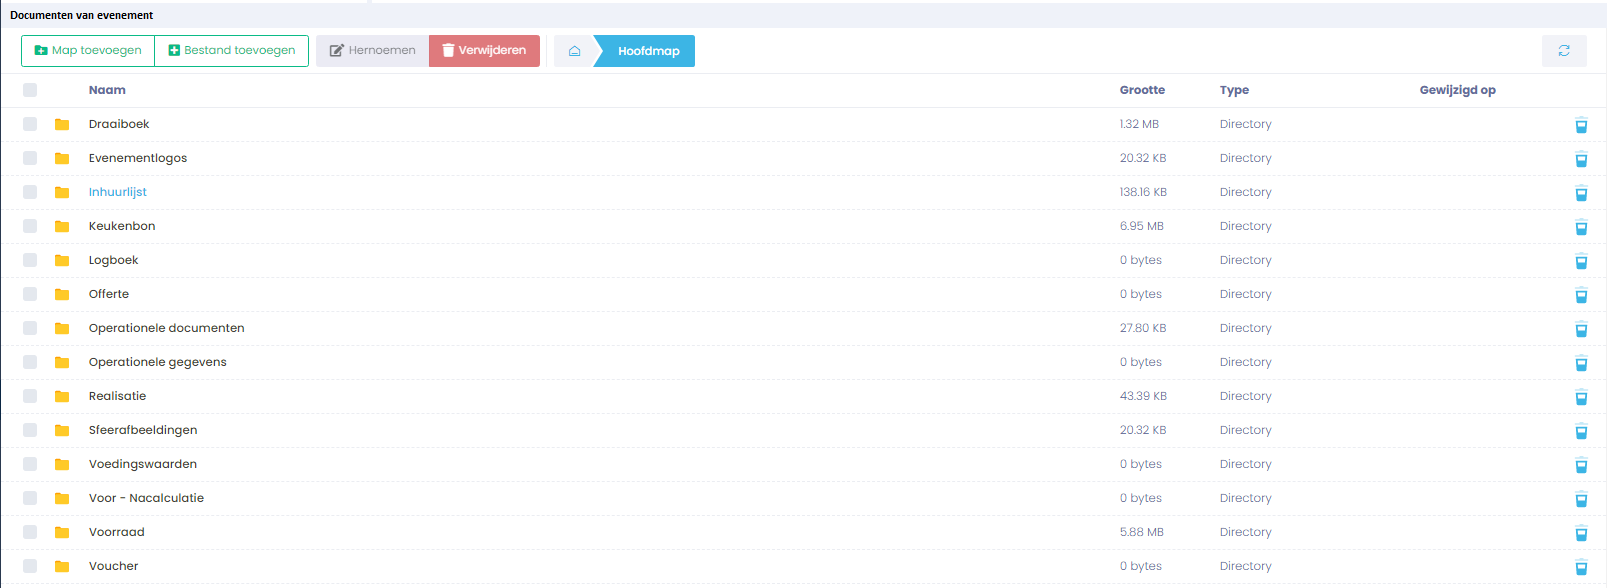Open the Operationele documenten folder
Screen dimensions: 1607x588
coord(167,328)
